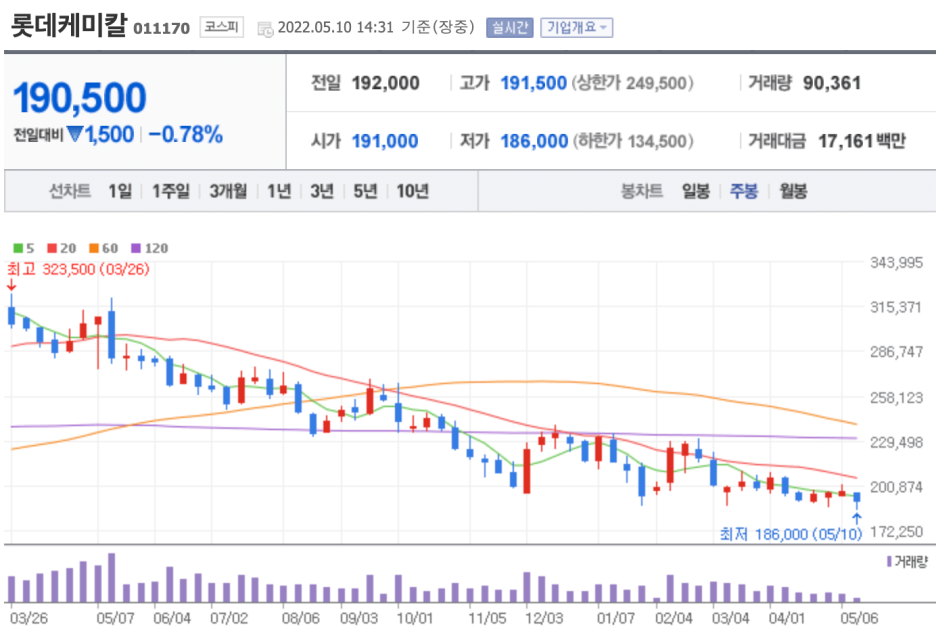The height and width of the screenshot is (633, 936).
Task: Click the 최고 323,500 (03/26) label
Action: click(x=78, y=269)
